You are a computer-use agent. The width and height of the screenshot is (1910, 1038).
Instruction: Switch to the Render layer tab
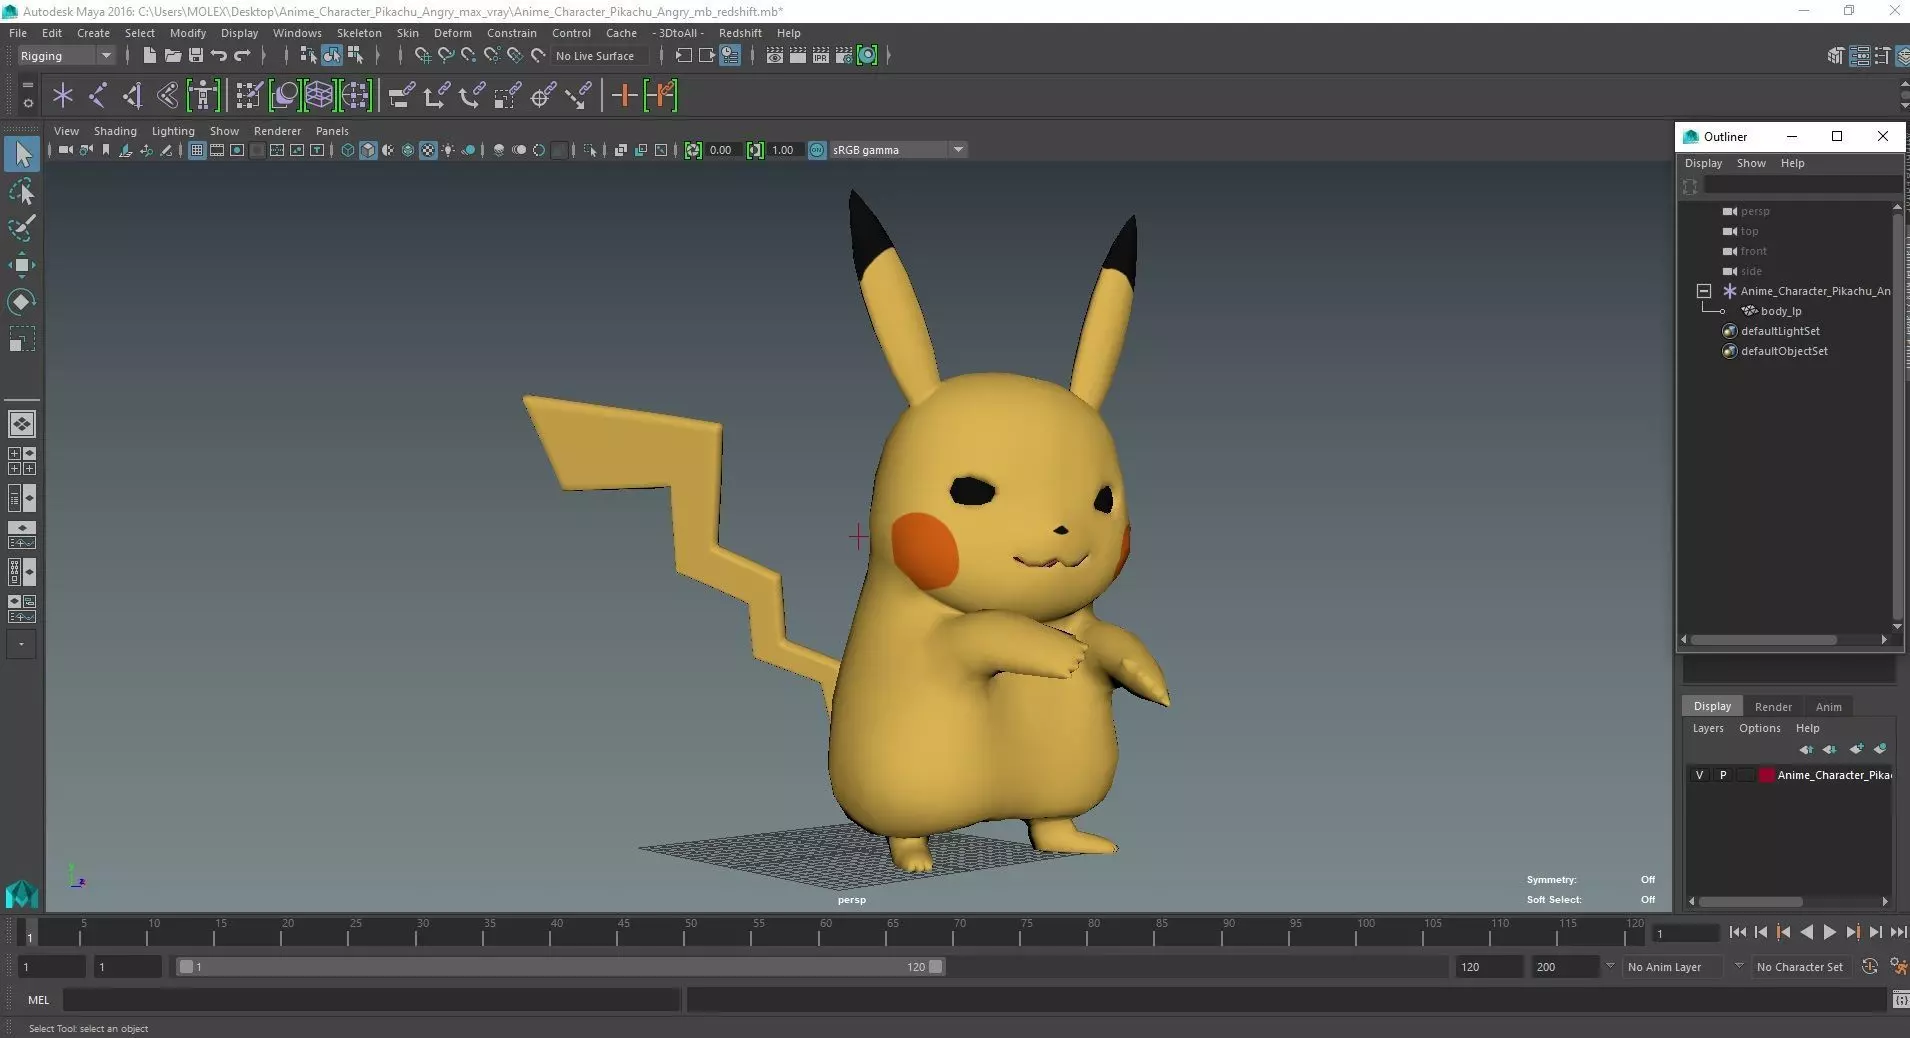click(1773, 706)
